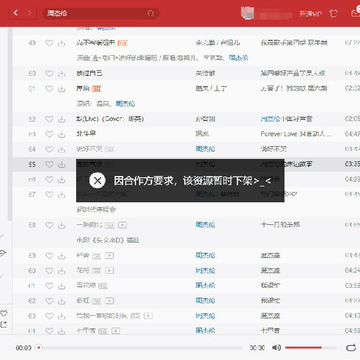360x360 pixels.
Task: Download song number 63
Action: (x=62, y=316)
